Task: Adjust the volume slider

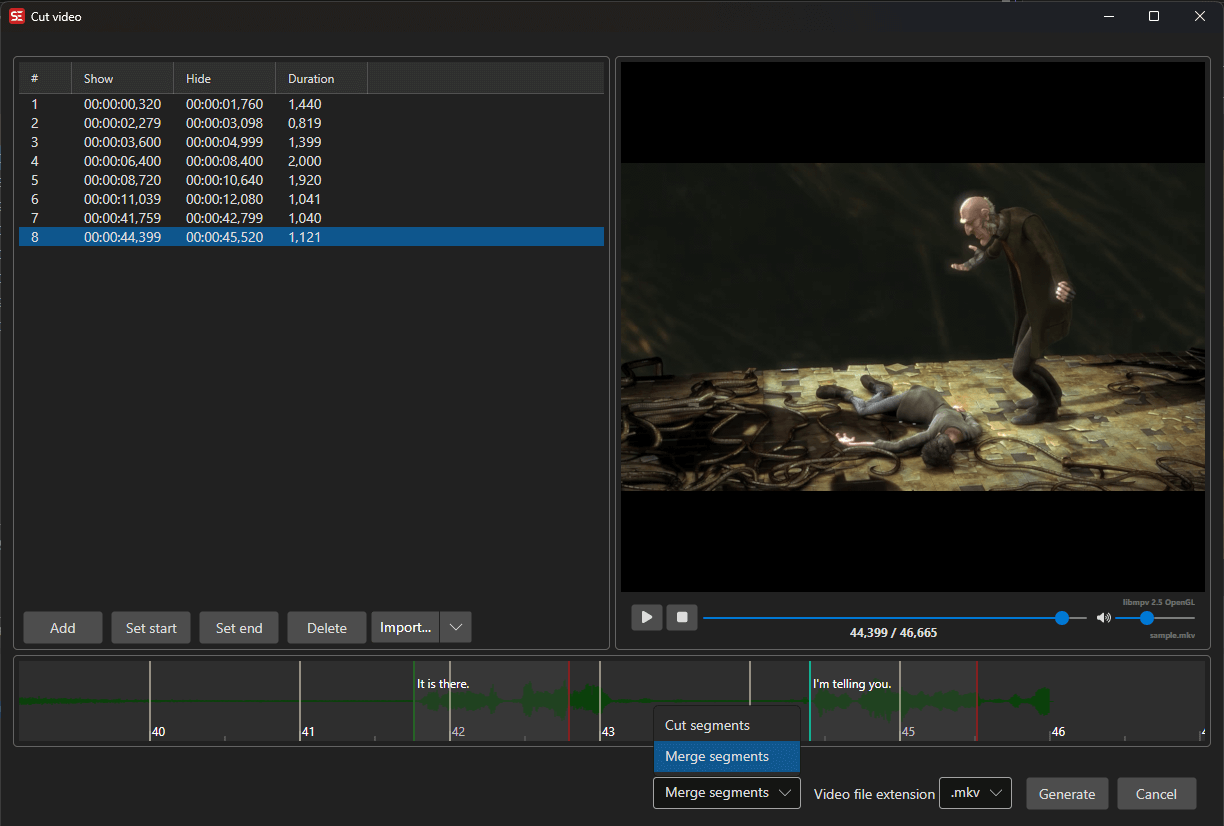Action: pyautogui.click(x=1145, y=617)
